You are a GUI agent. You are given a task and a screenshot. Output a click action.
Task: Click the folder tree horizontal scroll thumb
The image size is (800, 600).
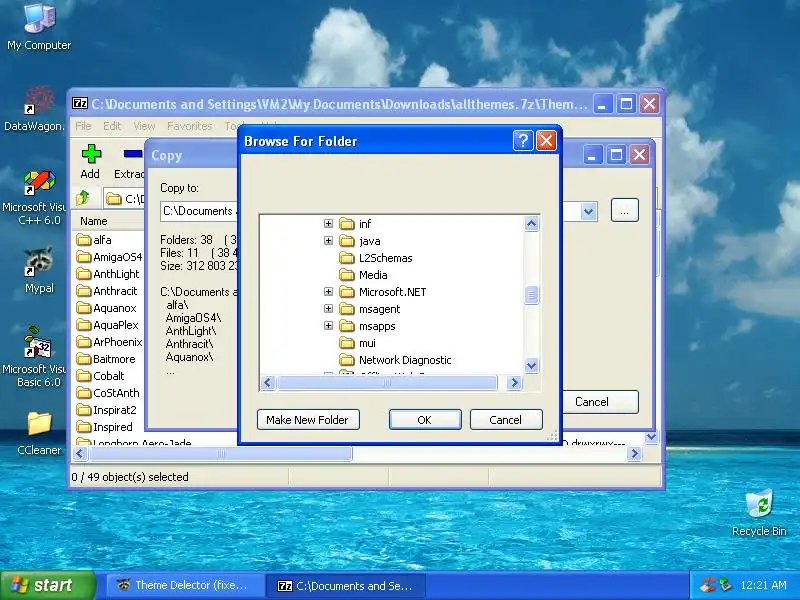(x=387, y=383)
